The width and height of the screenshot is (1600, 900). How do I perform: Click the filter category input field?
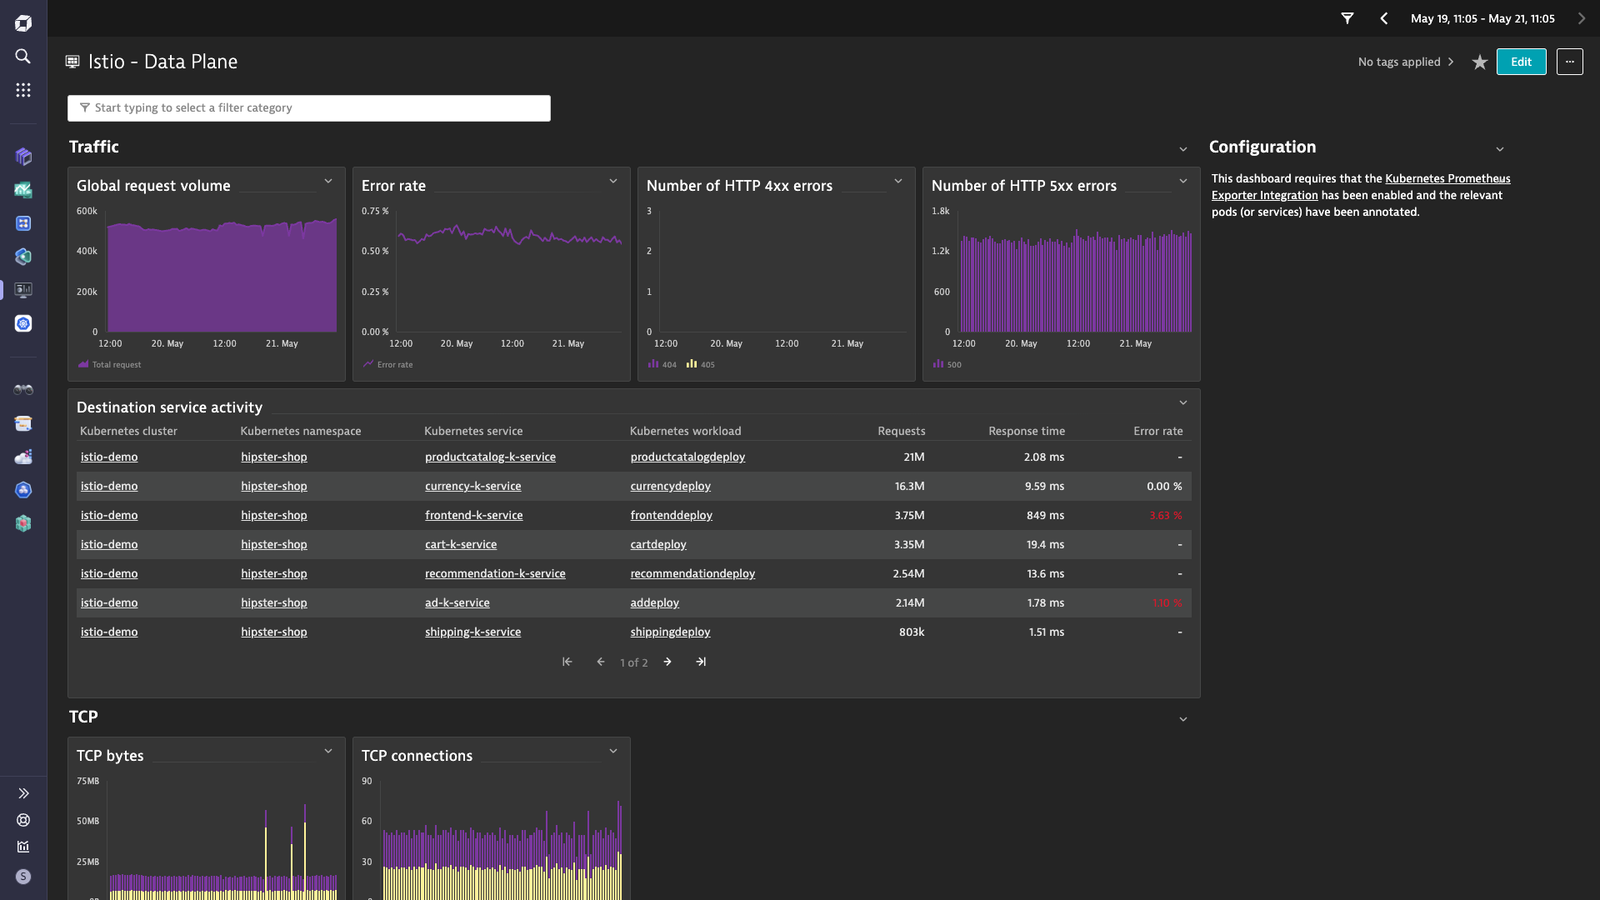(309, 108)
